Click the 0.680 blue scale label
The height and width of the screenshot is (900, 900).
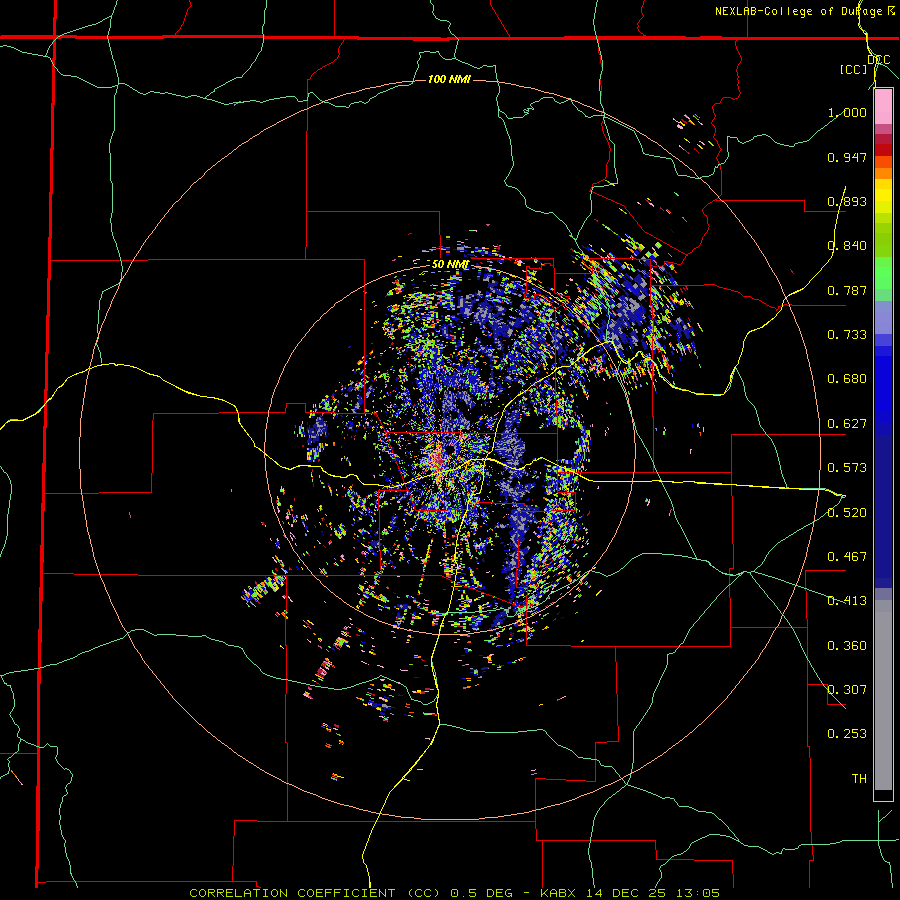[847, 379]
